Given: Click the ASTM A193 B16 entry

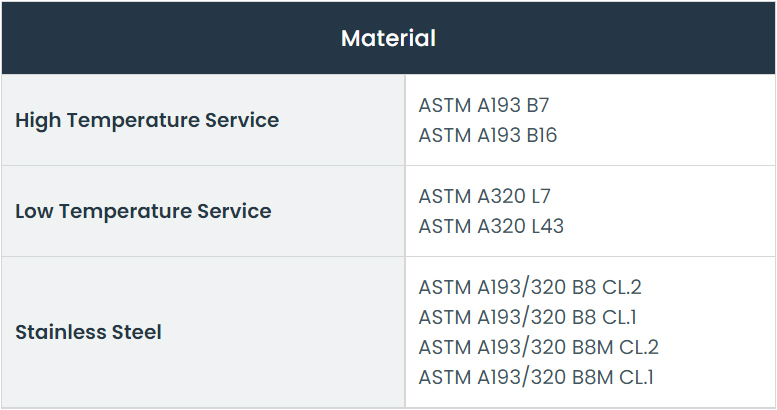Looking at the screenshot, I should click(488, 135).
